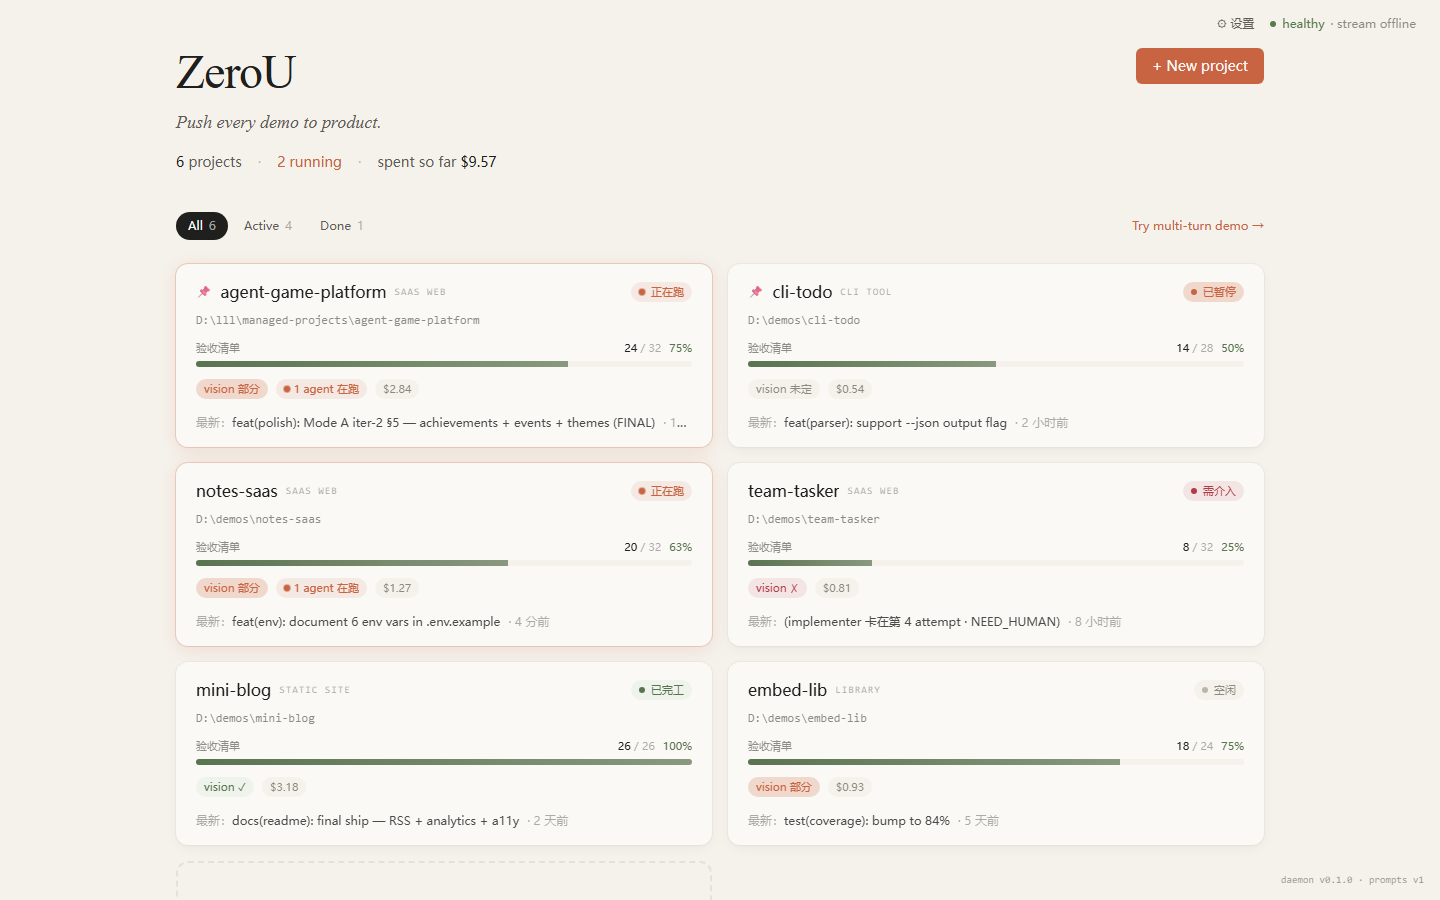Click daemon v0.1.0 prompts v1 footer text

tap(1352, 880)
